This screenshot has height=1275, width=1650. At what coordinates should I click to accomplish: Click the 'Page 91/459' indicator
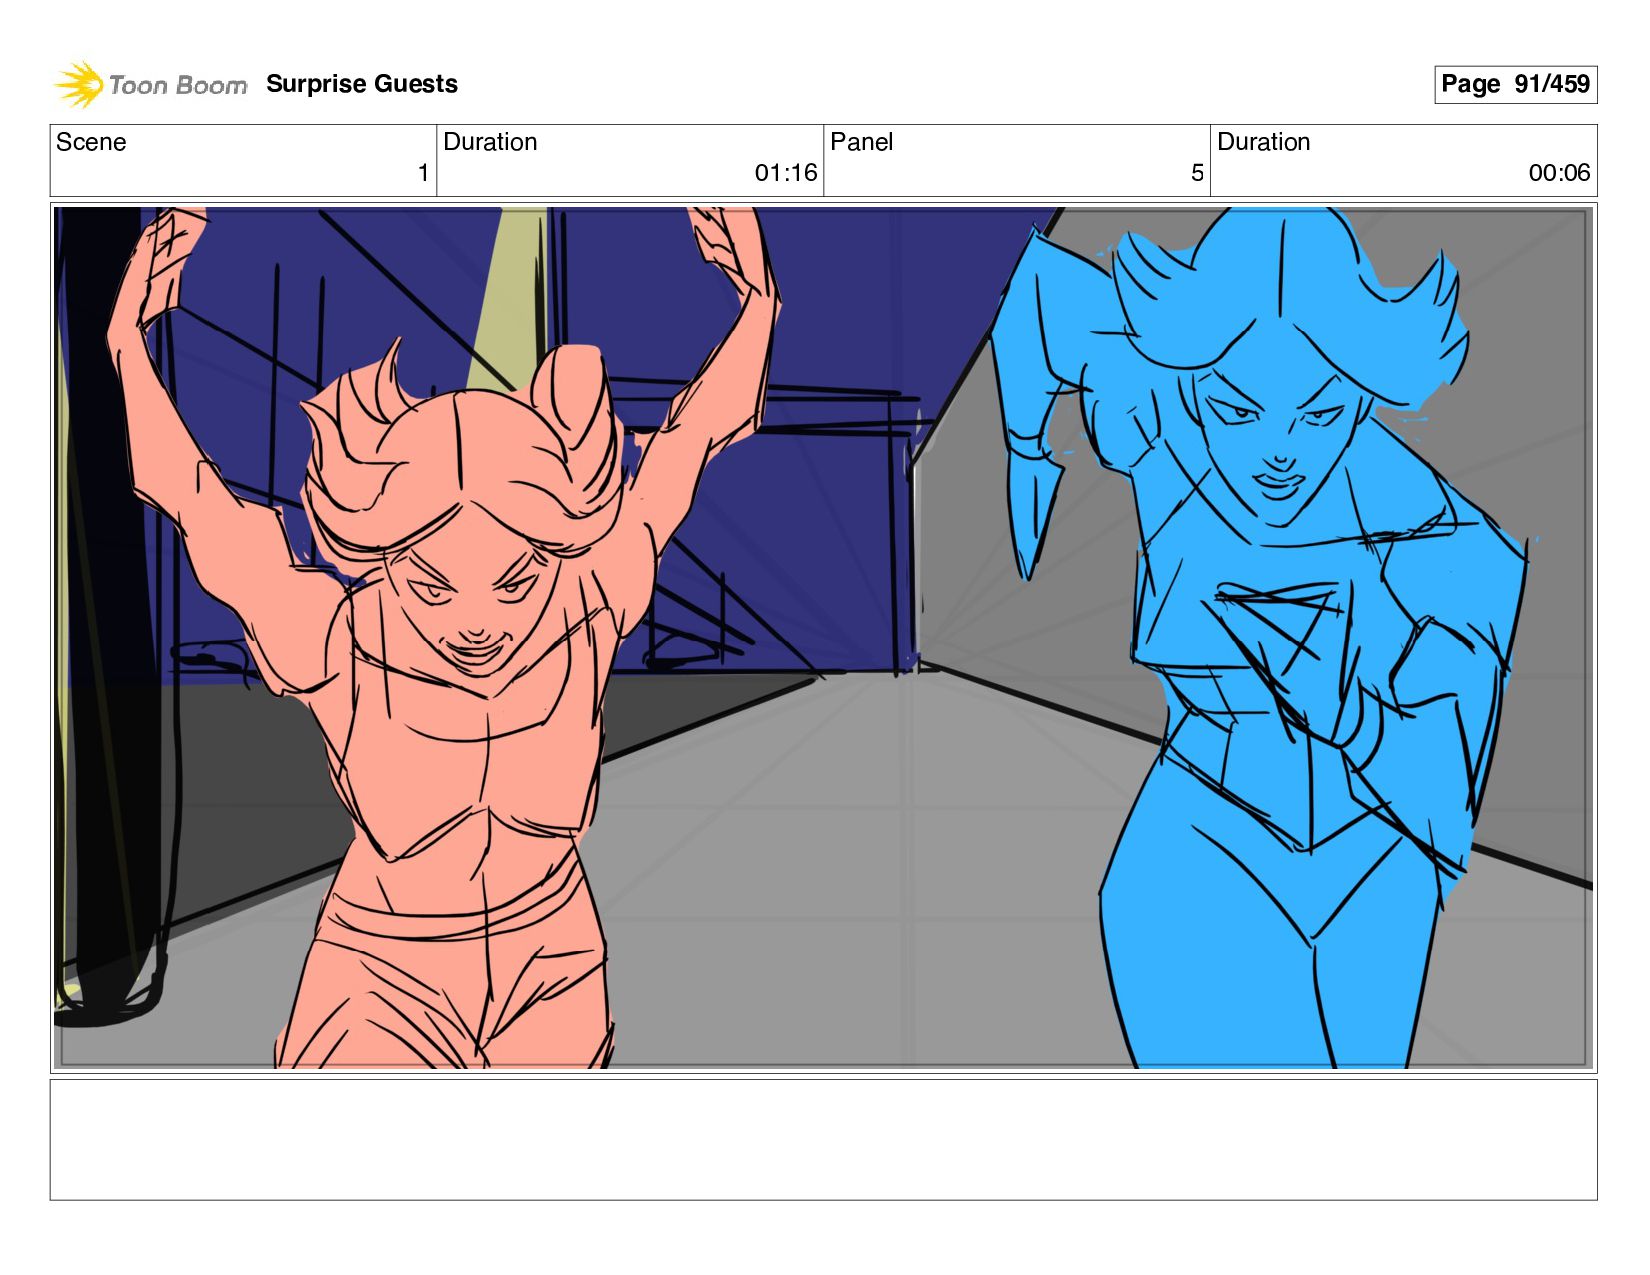coord(1515,84)
